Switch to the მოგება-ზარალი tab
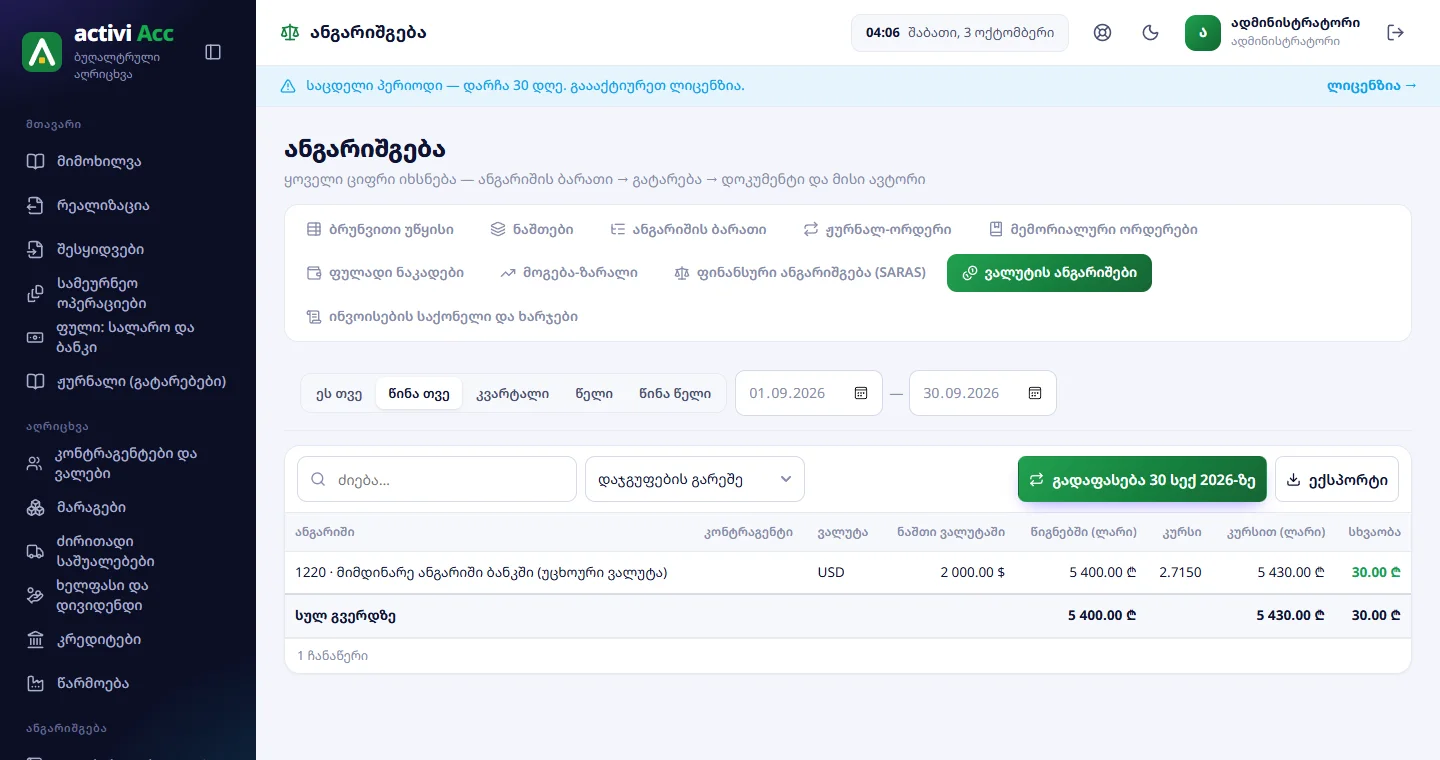Image resolution: width=1440 pixels, height=760 pixels. [x=569, y=273]
